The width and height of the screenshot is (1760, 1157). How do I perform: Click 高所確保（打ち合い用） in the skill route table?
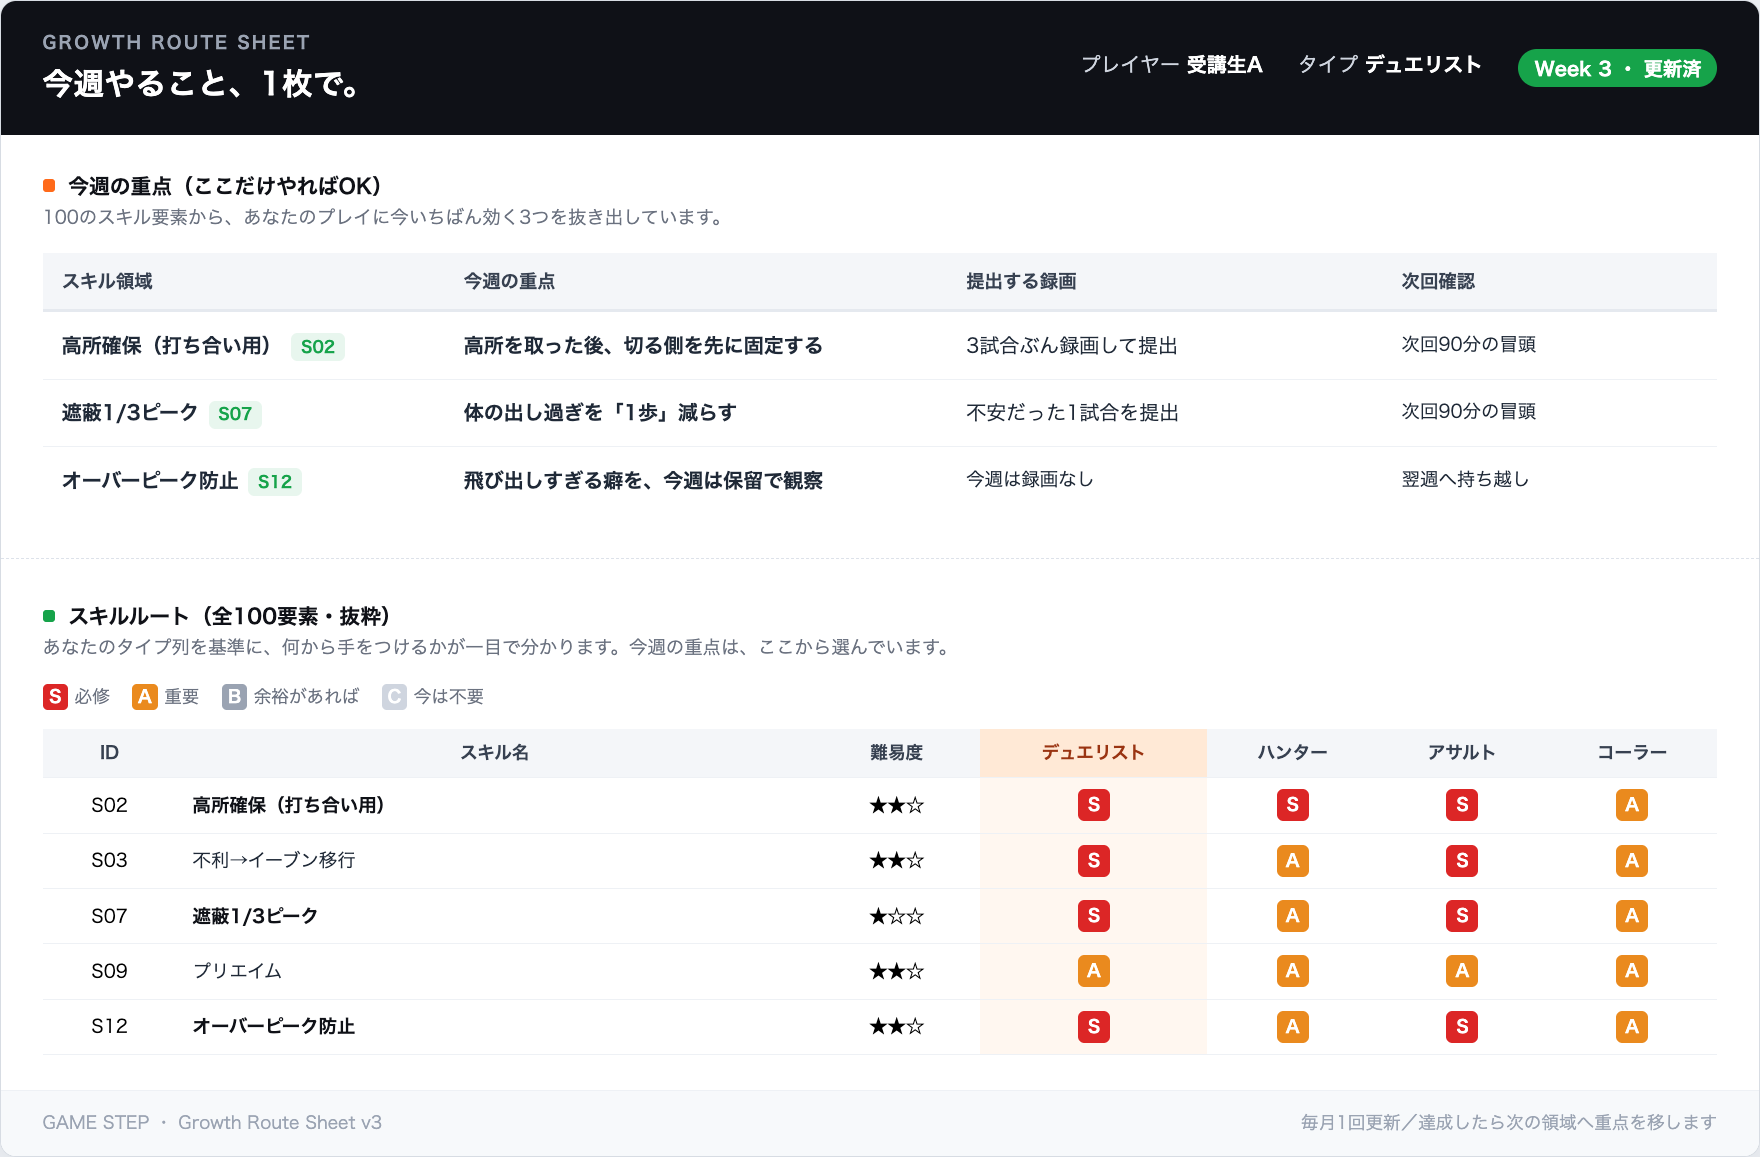click(x=288, y=805)
